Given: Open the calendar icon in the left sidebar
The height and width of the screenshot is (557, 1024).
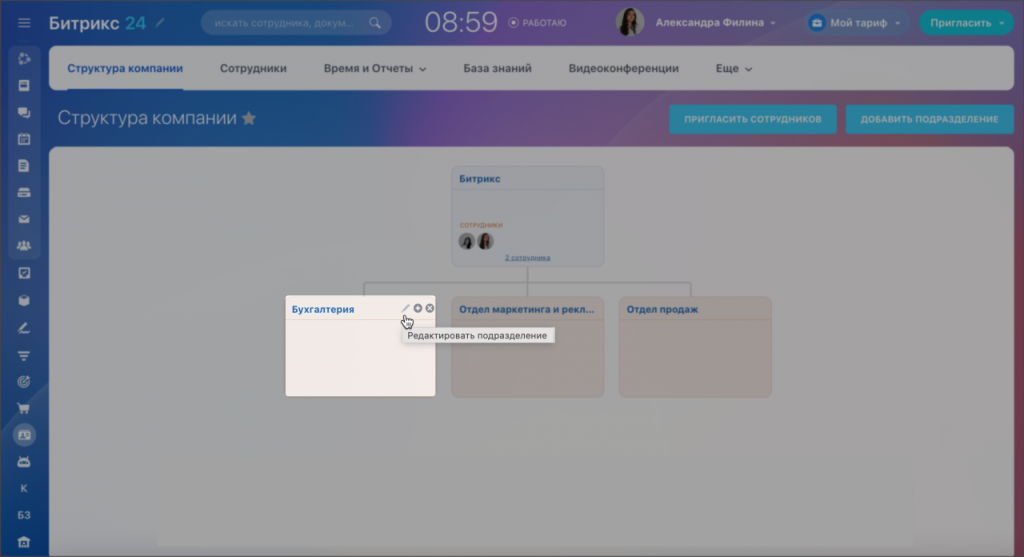Looking at the screenshot, I should (x=24, y=139).
